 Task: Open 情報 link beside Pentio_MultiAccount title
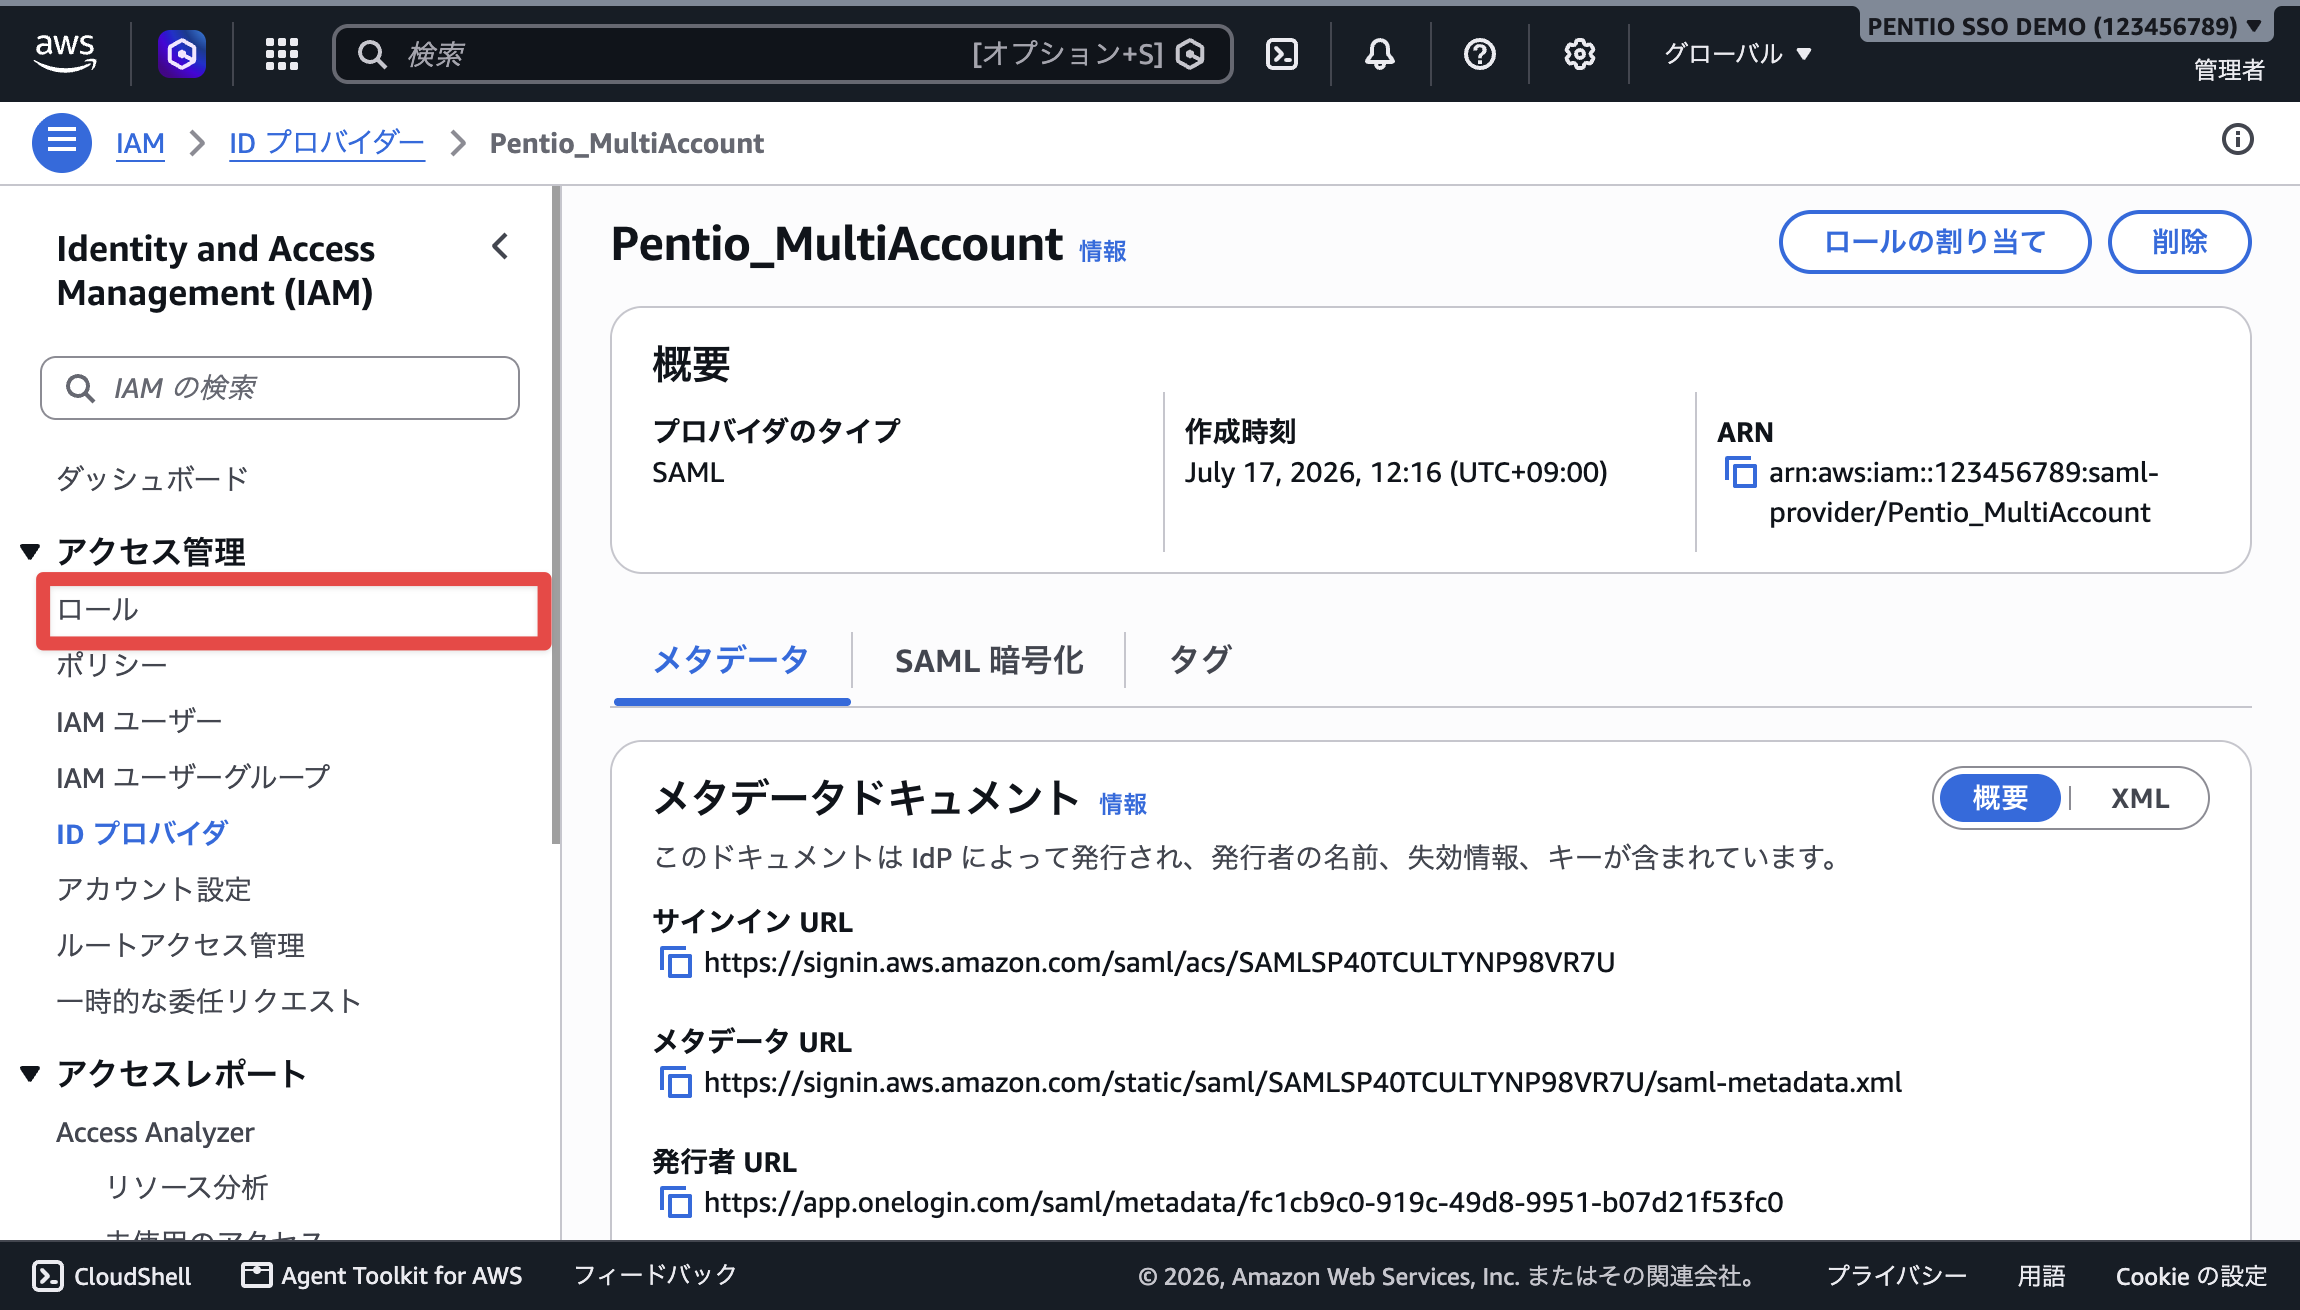[x=1103, y=251]
